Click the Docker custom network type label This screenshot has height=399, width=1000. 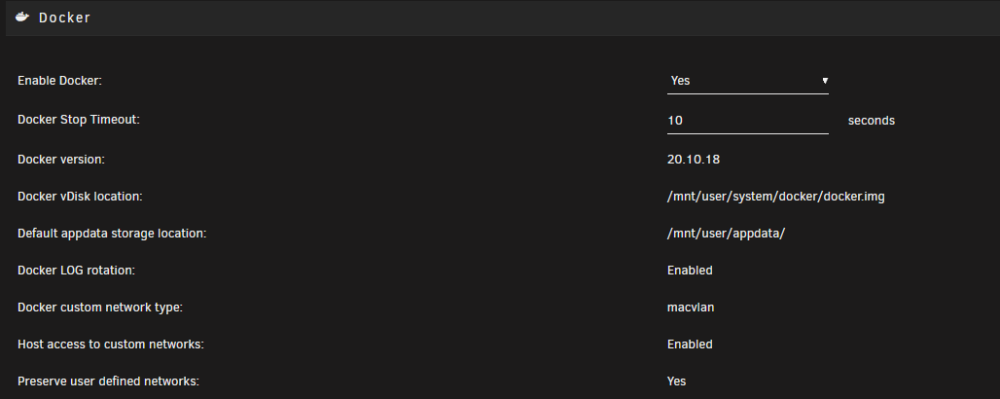coord(100,307)
